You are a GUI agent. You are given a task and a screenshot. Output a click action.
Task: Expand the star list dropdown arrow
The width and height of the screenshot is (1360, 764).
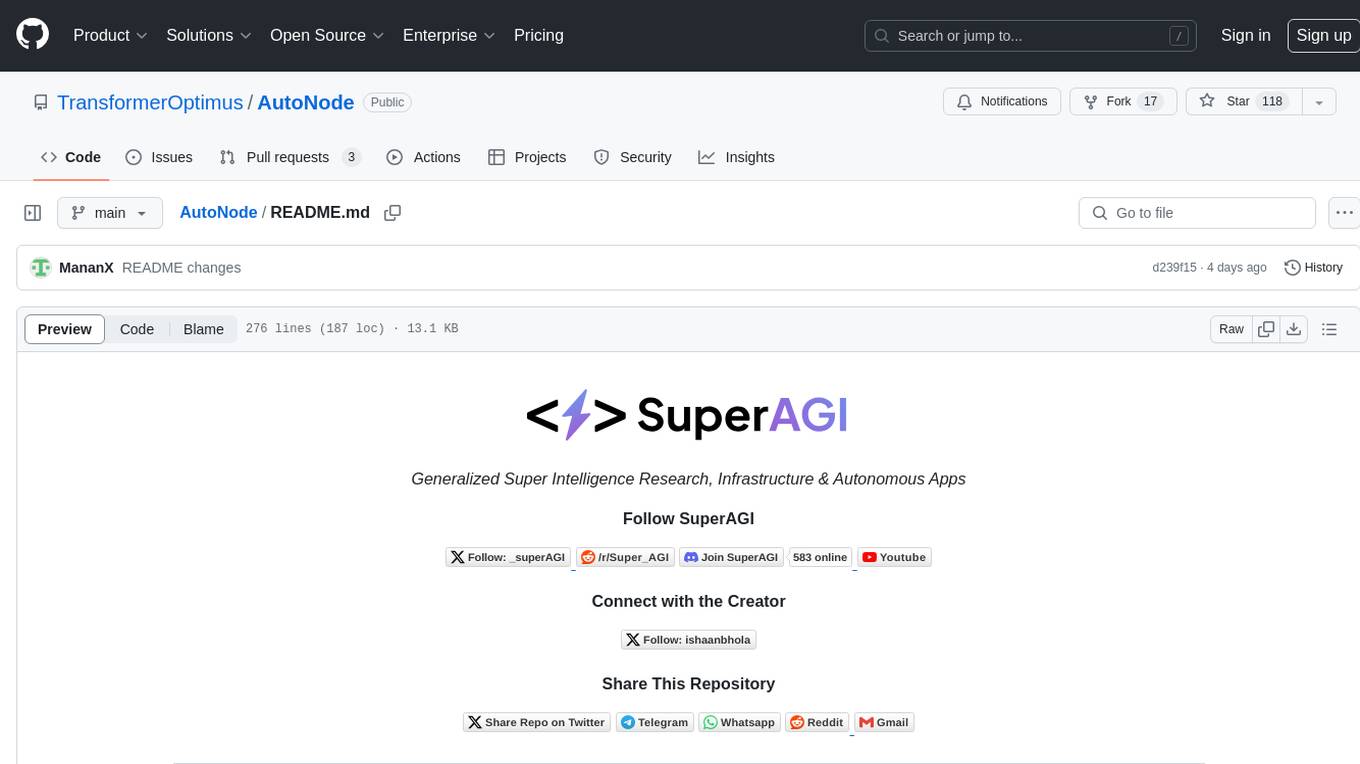pyautogui.click(x=1319, y=102)
